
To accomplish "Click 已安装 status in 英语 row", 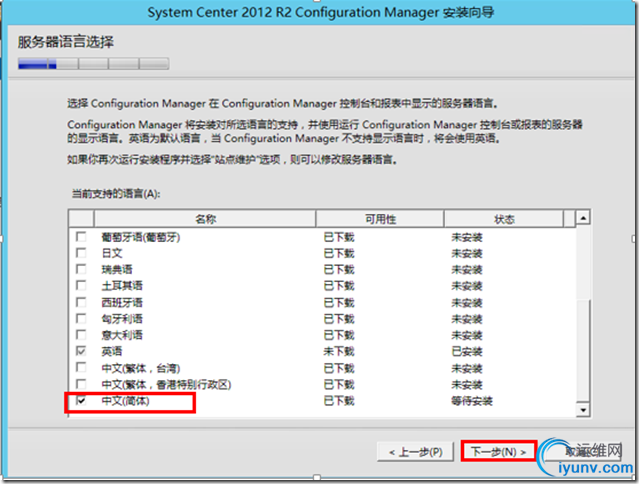I will 467,351.
